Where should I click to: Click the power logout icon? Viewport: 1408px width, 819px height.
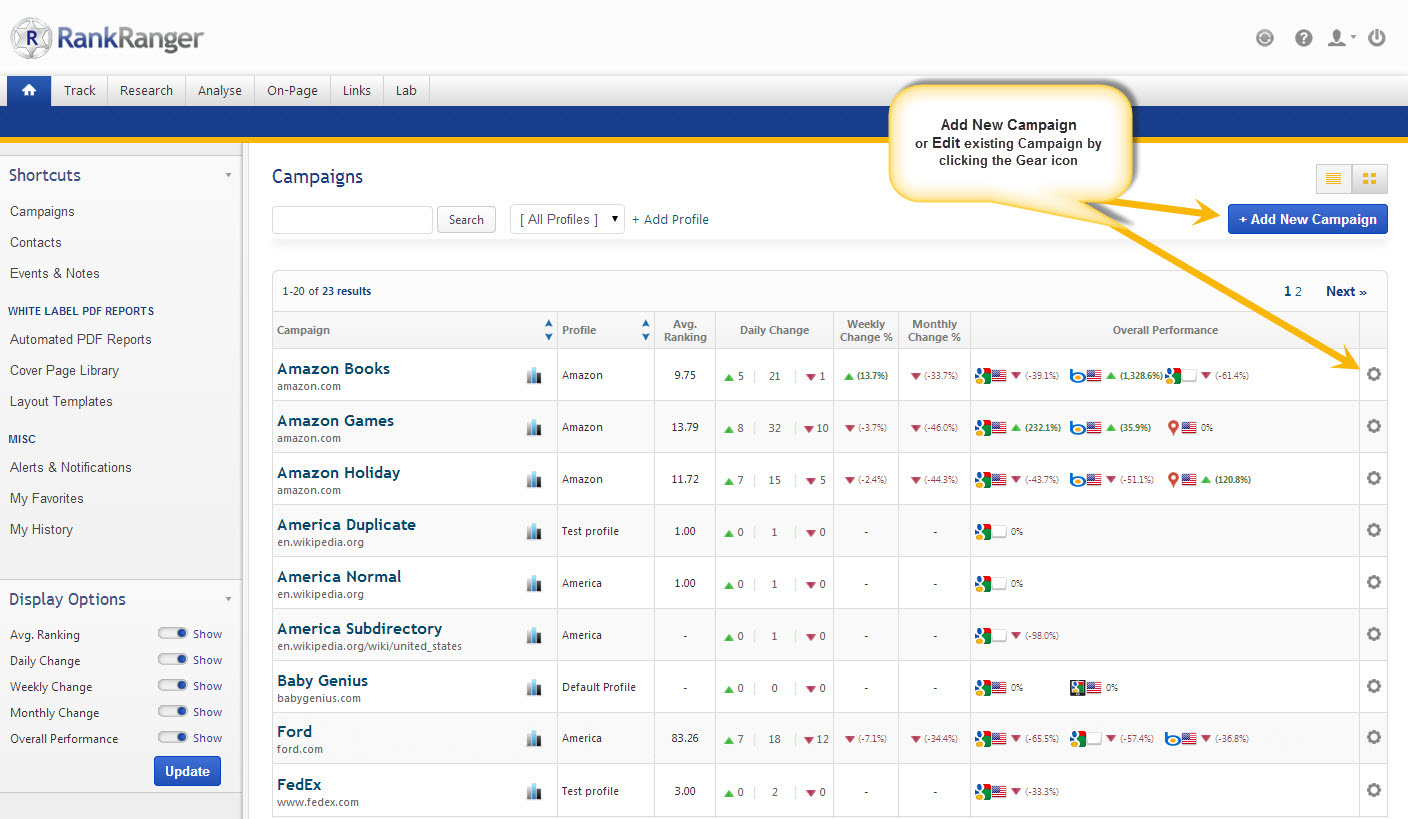click(1377, 38)
